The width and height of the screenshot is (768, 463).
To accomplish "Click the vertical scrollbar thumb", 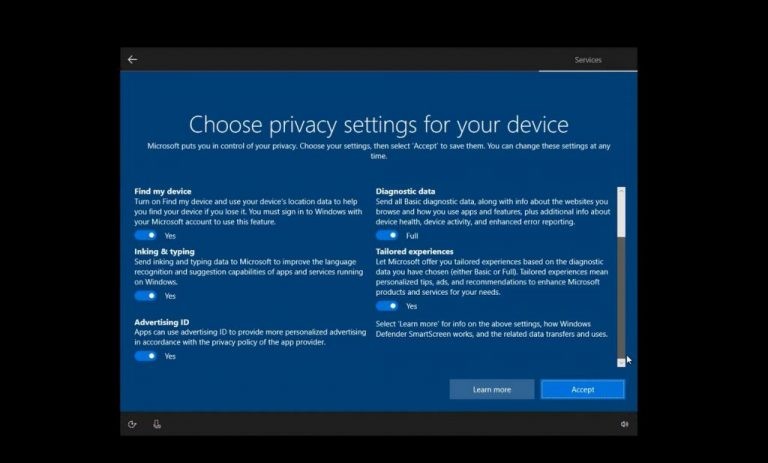I will click(x=621, y=216).
